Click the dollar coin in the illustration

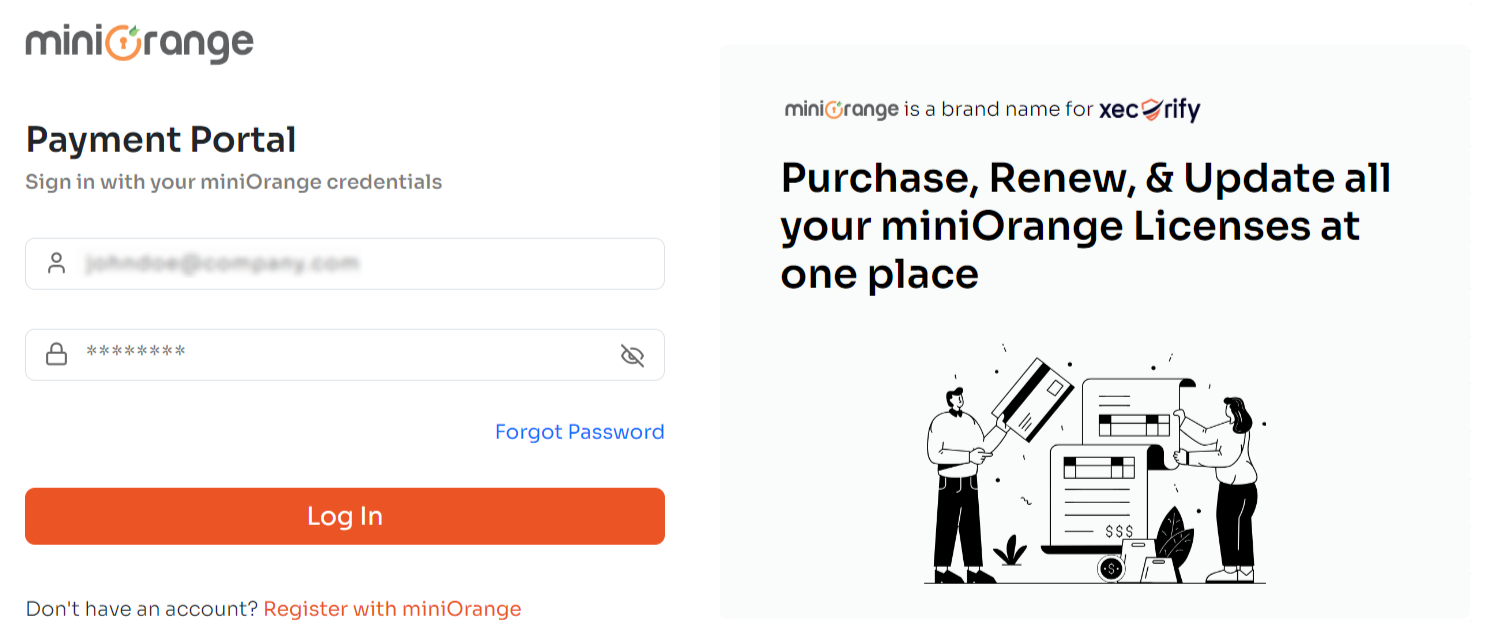1111,568
